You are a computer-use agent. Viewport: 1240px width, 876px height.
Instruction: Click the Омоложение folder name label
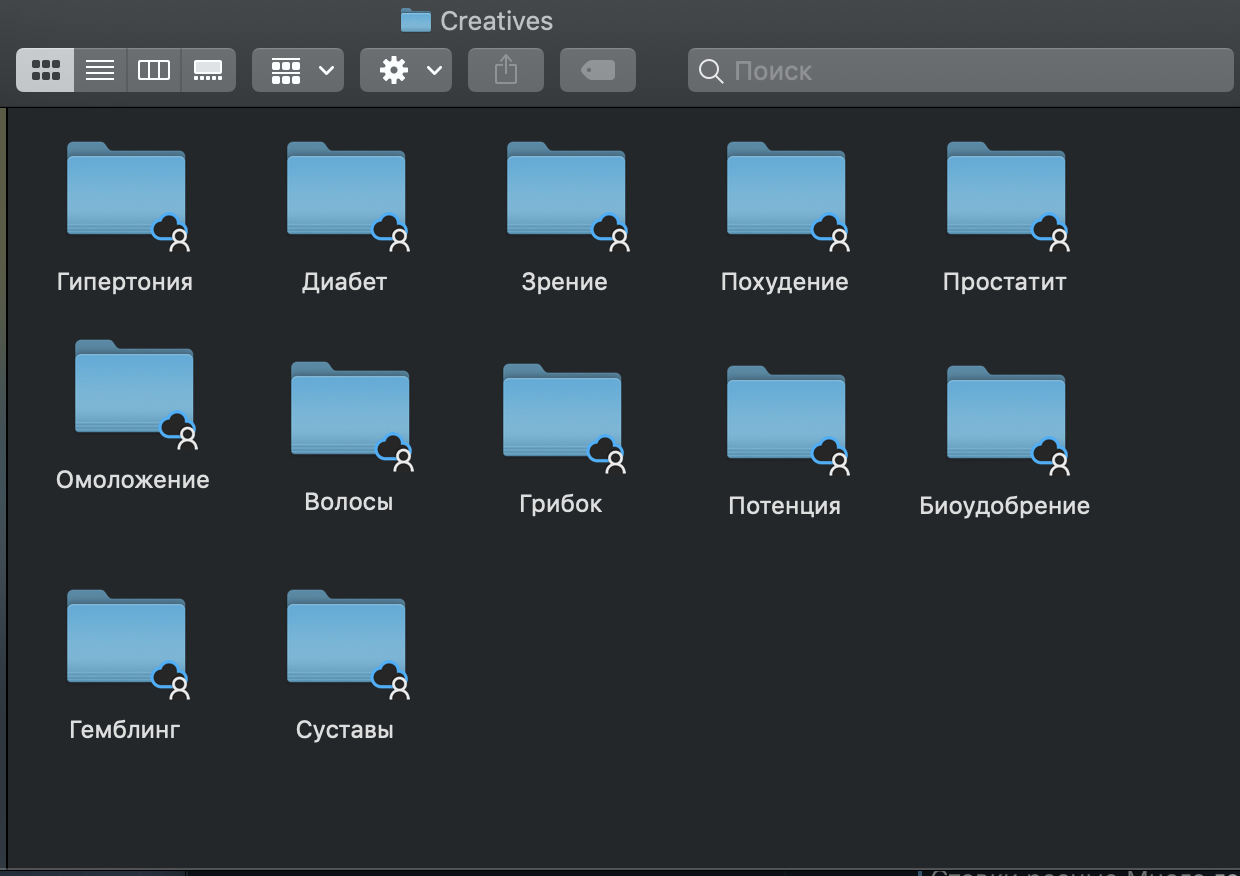[133, 480]
